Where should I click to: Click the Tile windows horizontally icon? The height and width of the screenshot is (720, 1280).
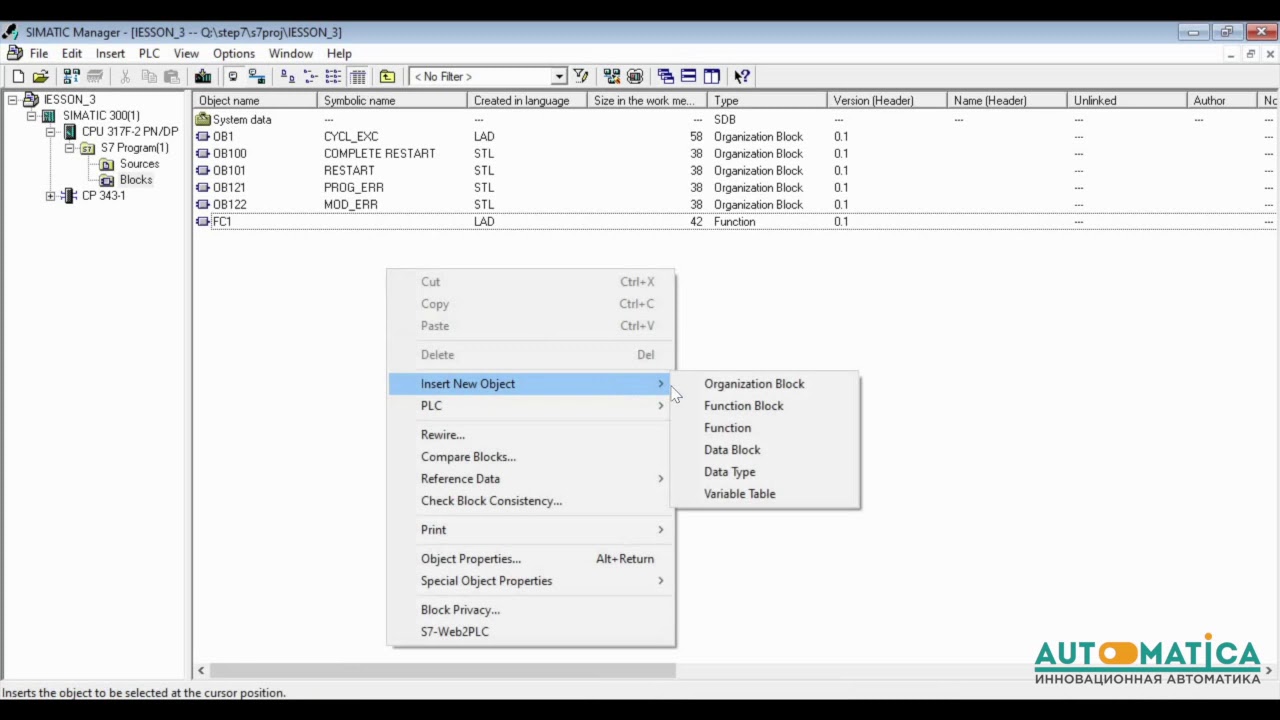click(x=688, y=76)
